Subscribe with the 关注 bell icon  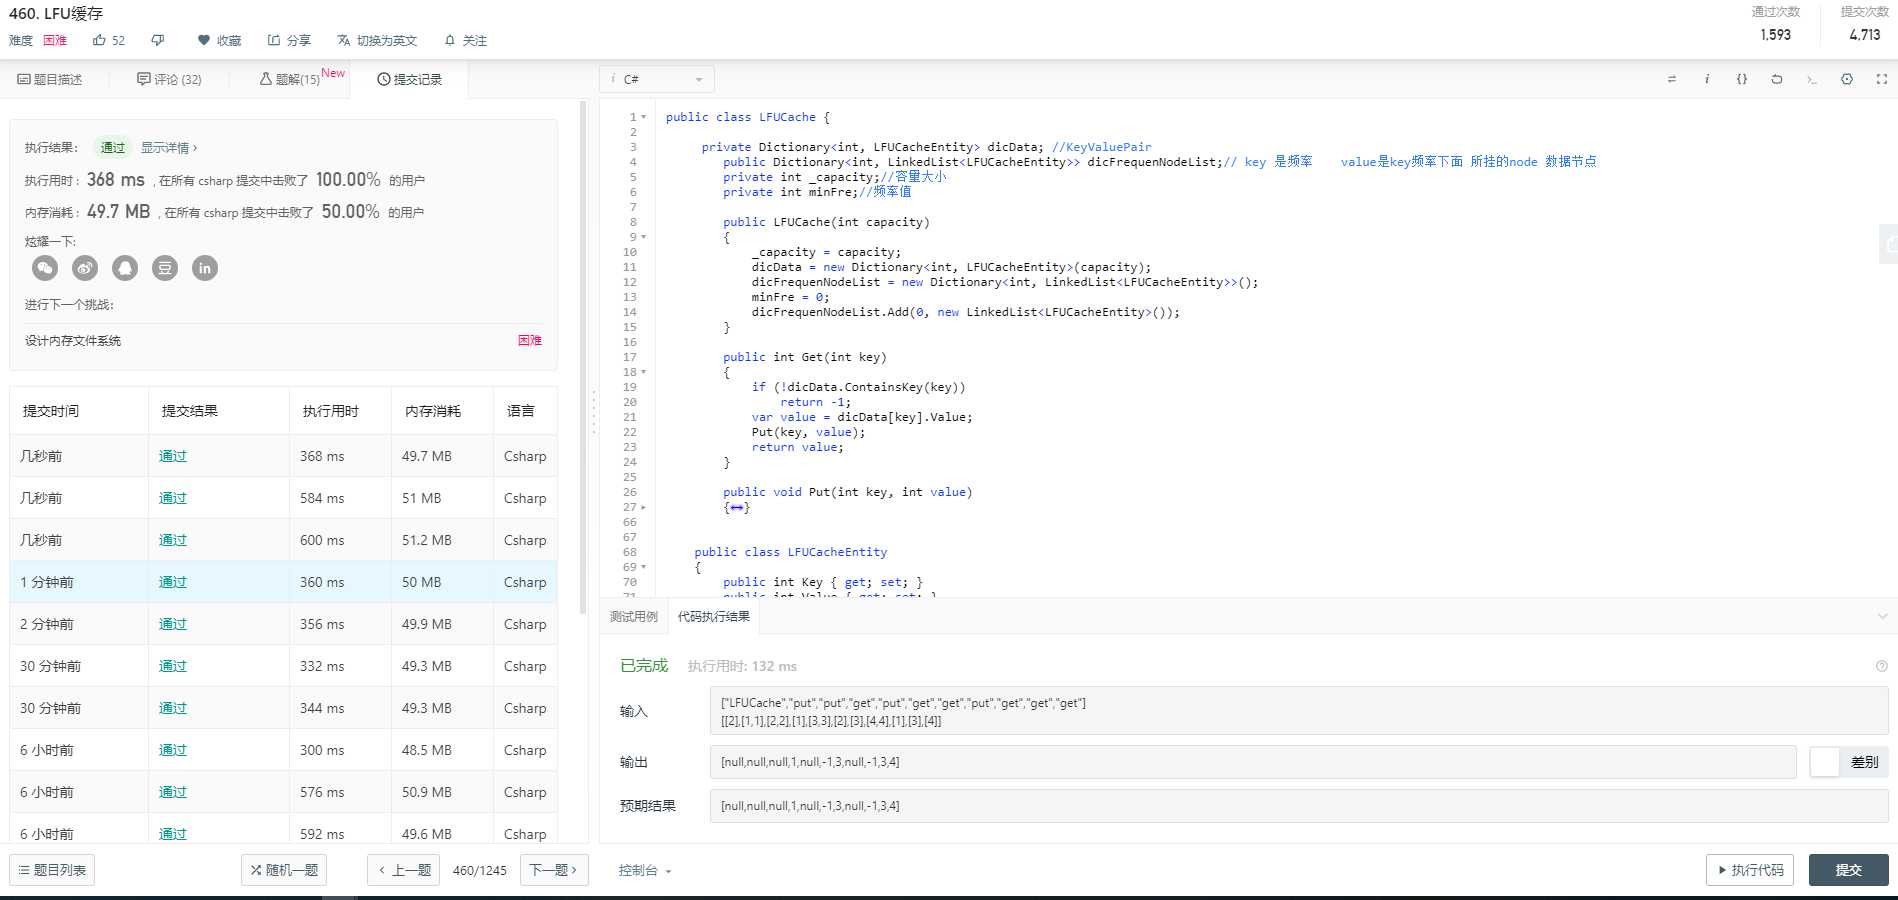(x=465, y=40)
